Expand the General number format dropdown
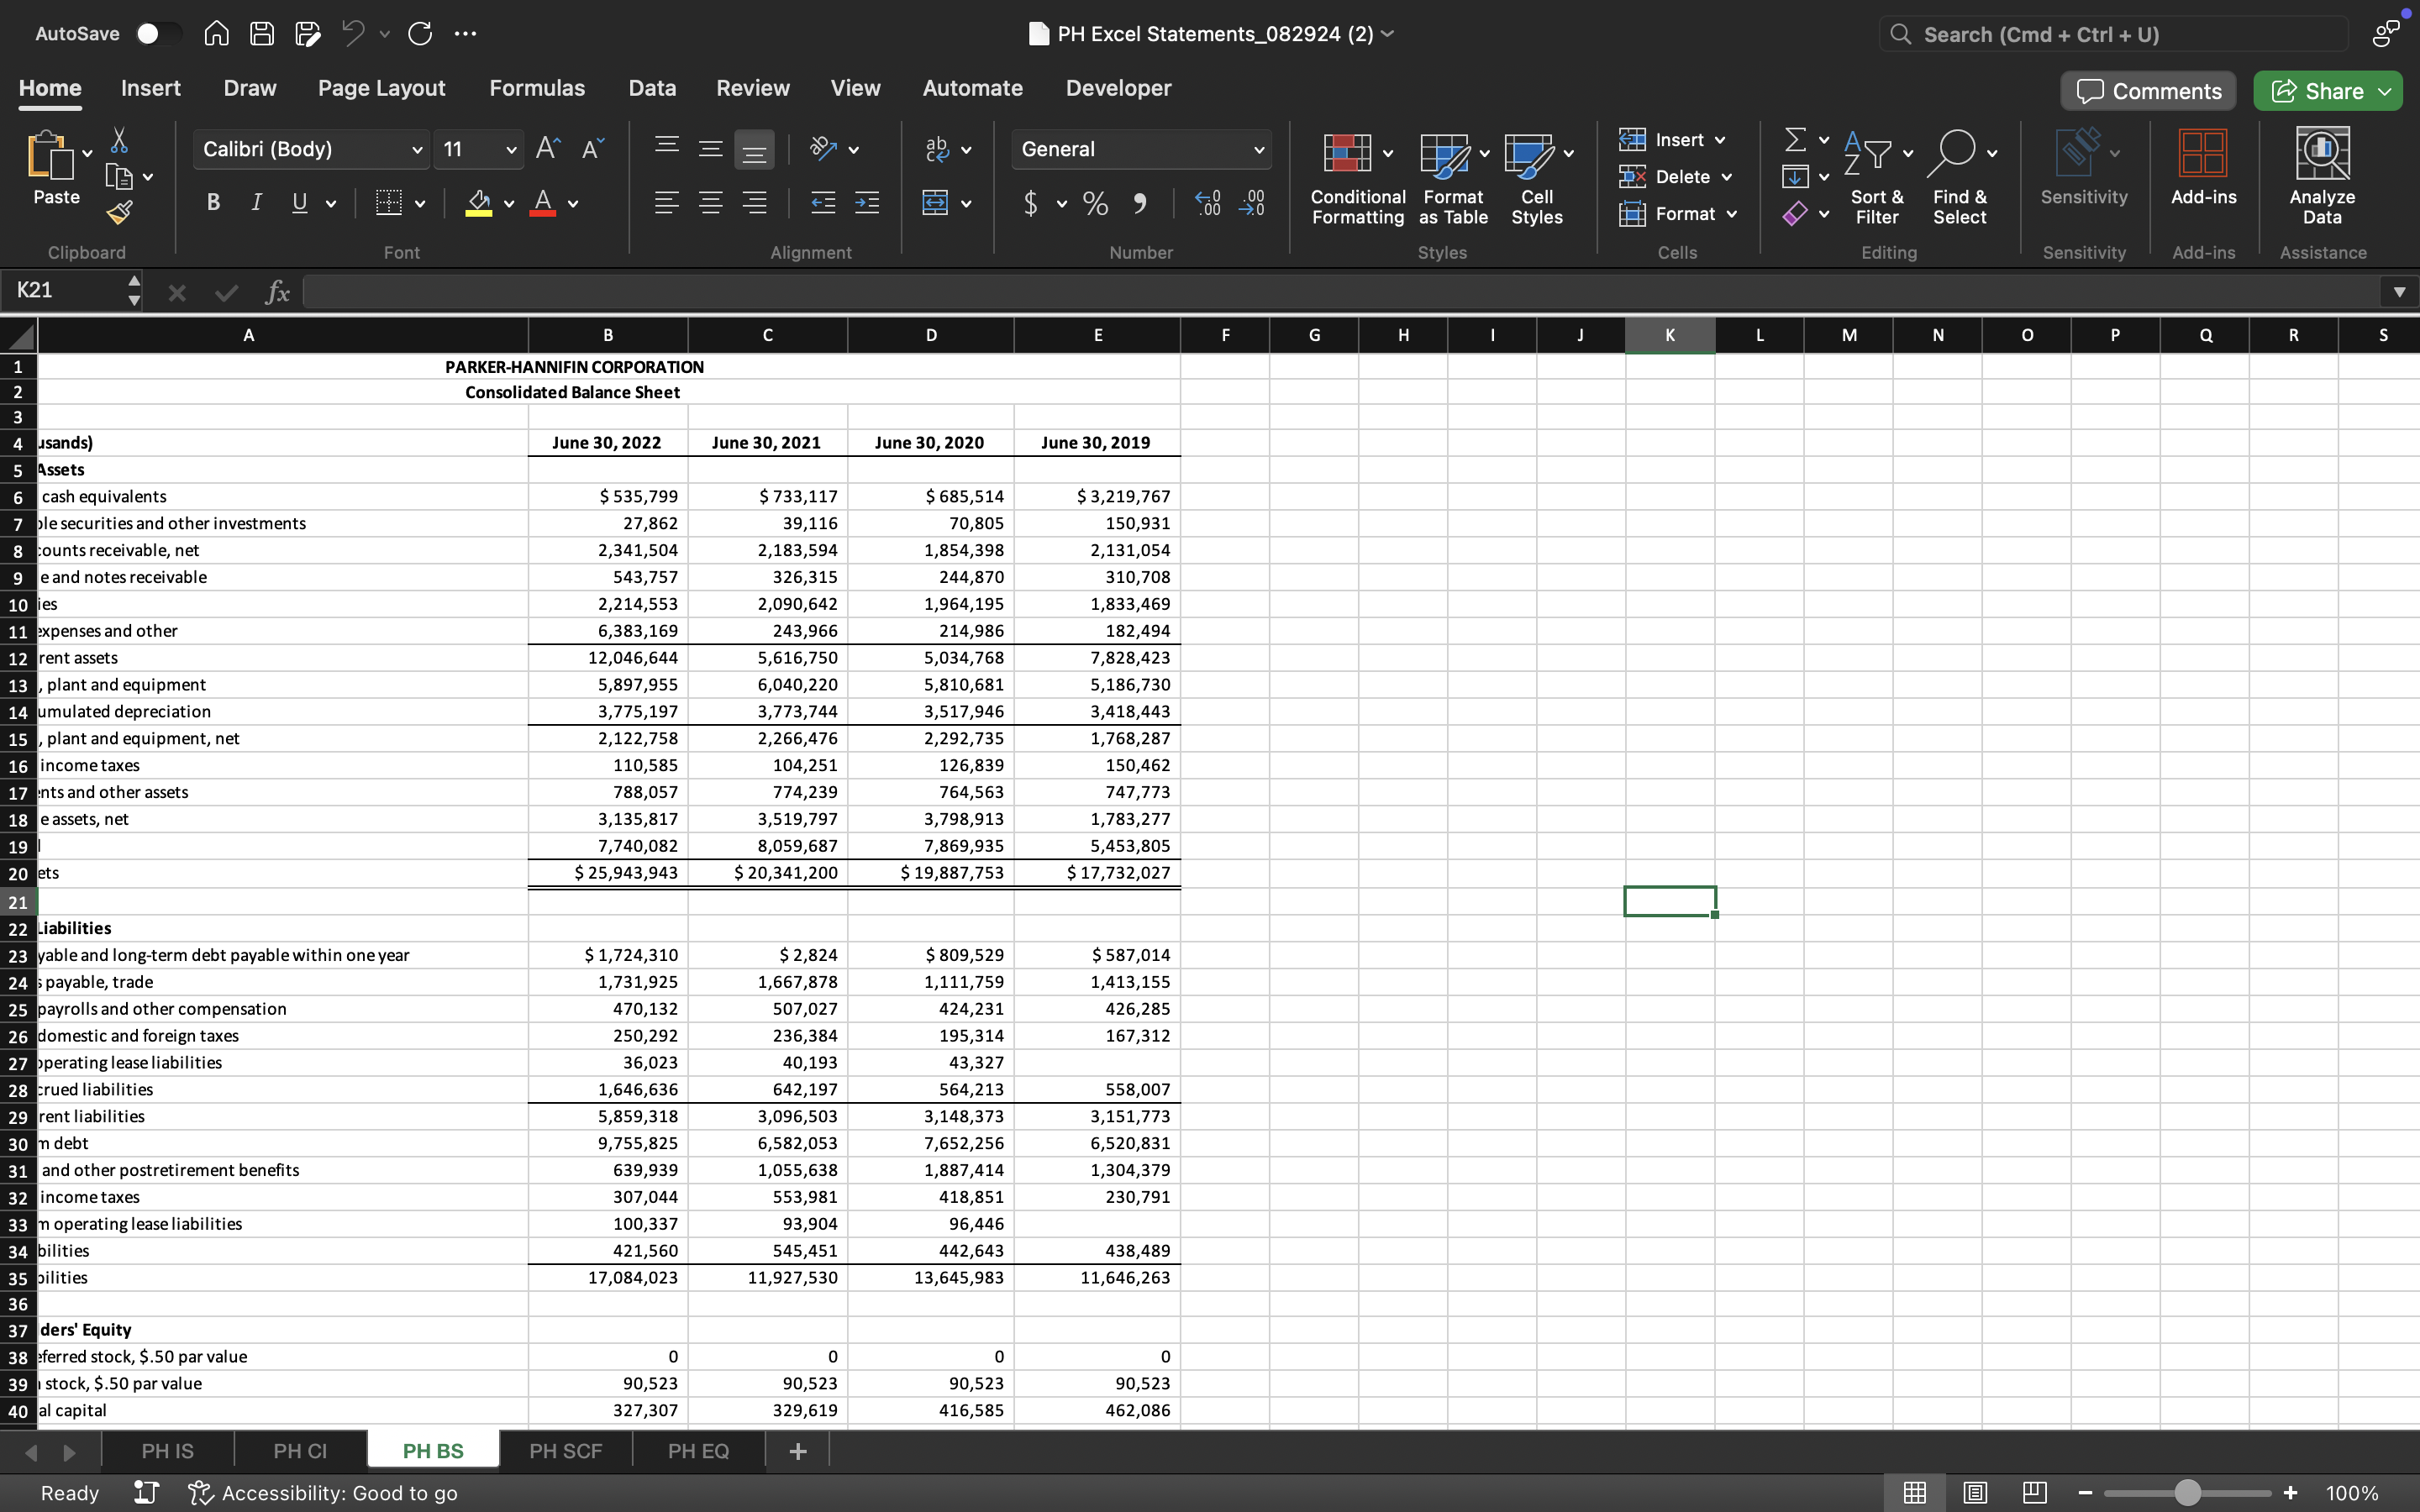This screenshot has width=2420, height=1512. coord(1258,150)
